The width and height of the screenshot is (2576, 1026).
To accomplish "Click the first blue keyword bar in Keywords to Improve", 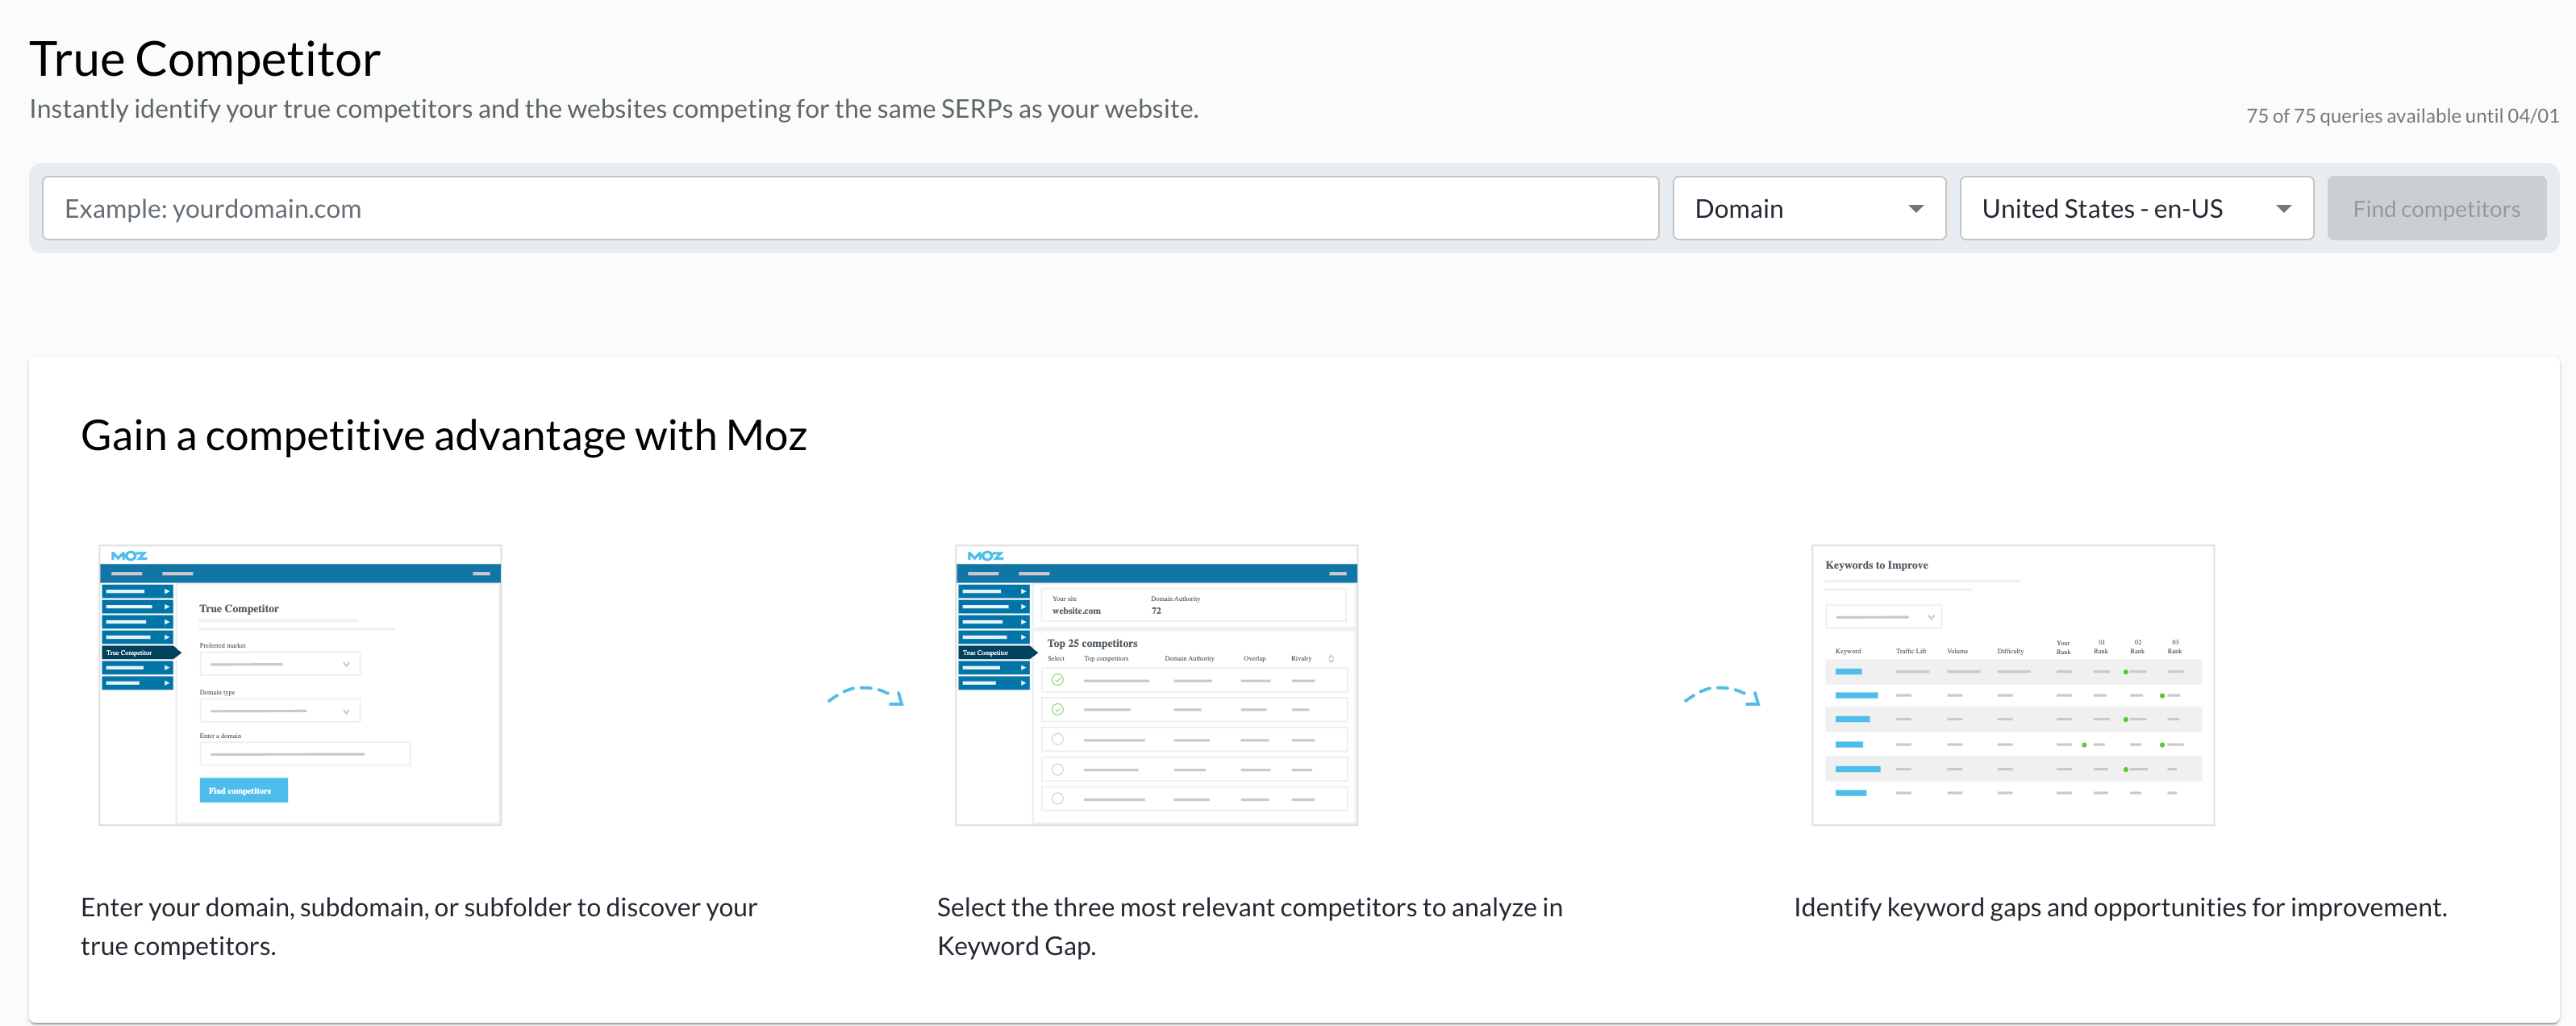I will [x=1849, y=672].
